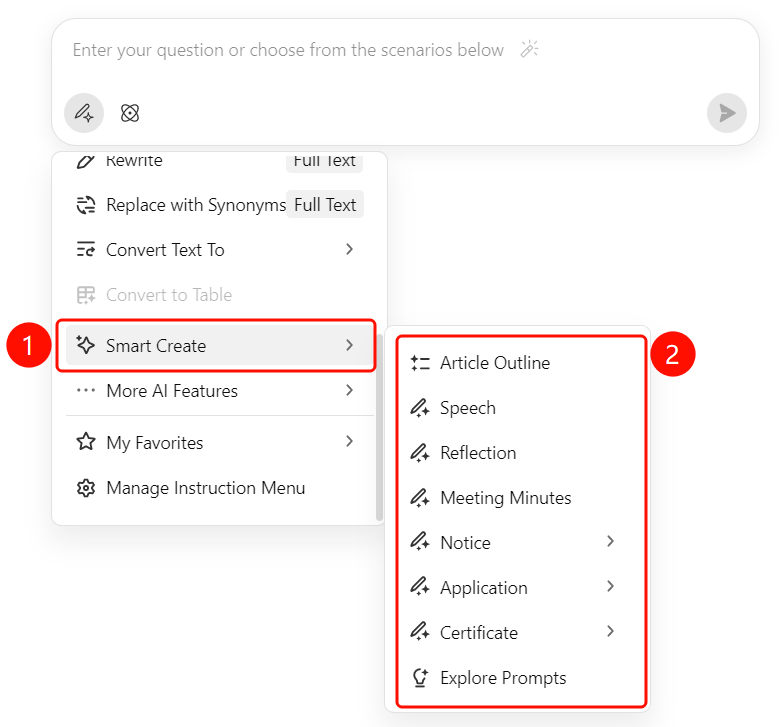This screenshot has width=782, height=727.
Task: Click the Replace with Synonyms swap icon
Action: tap(86, 205)
